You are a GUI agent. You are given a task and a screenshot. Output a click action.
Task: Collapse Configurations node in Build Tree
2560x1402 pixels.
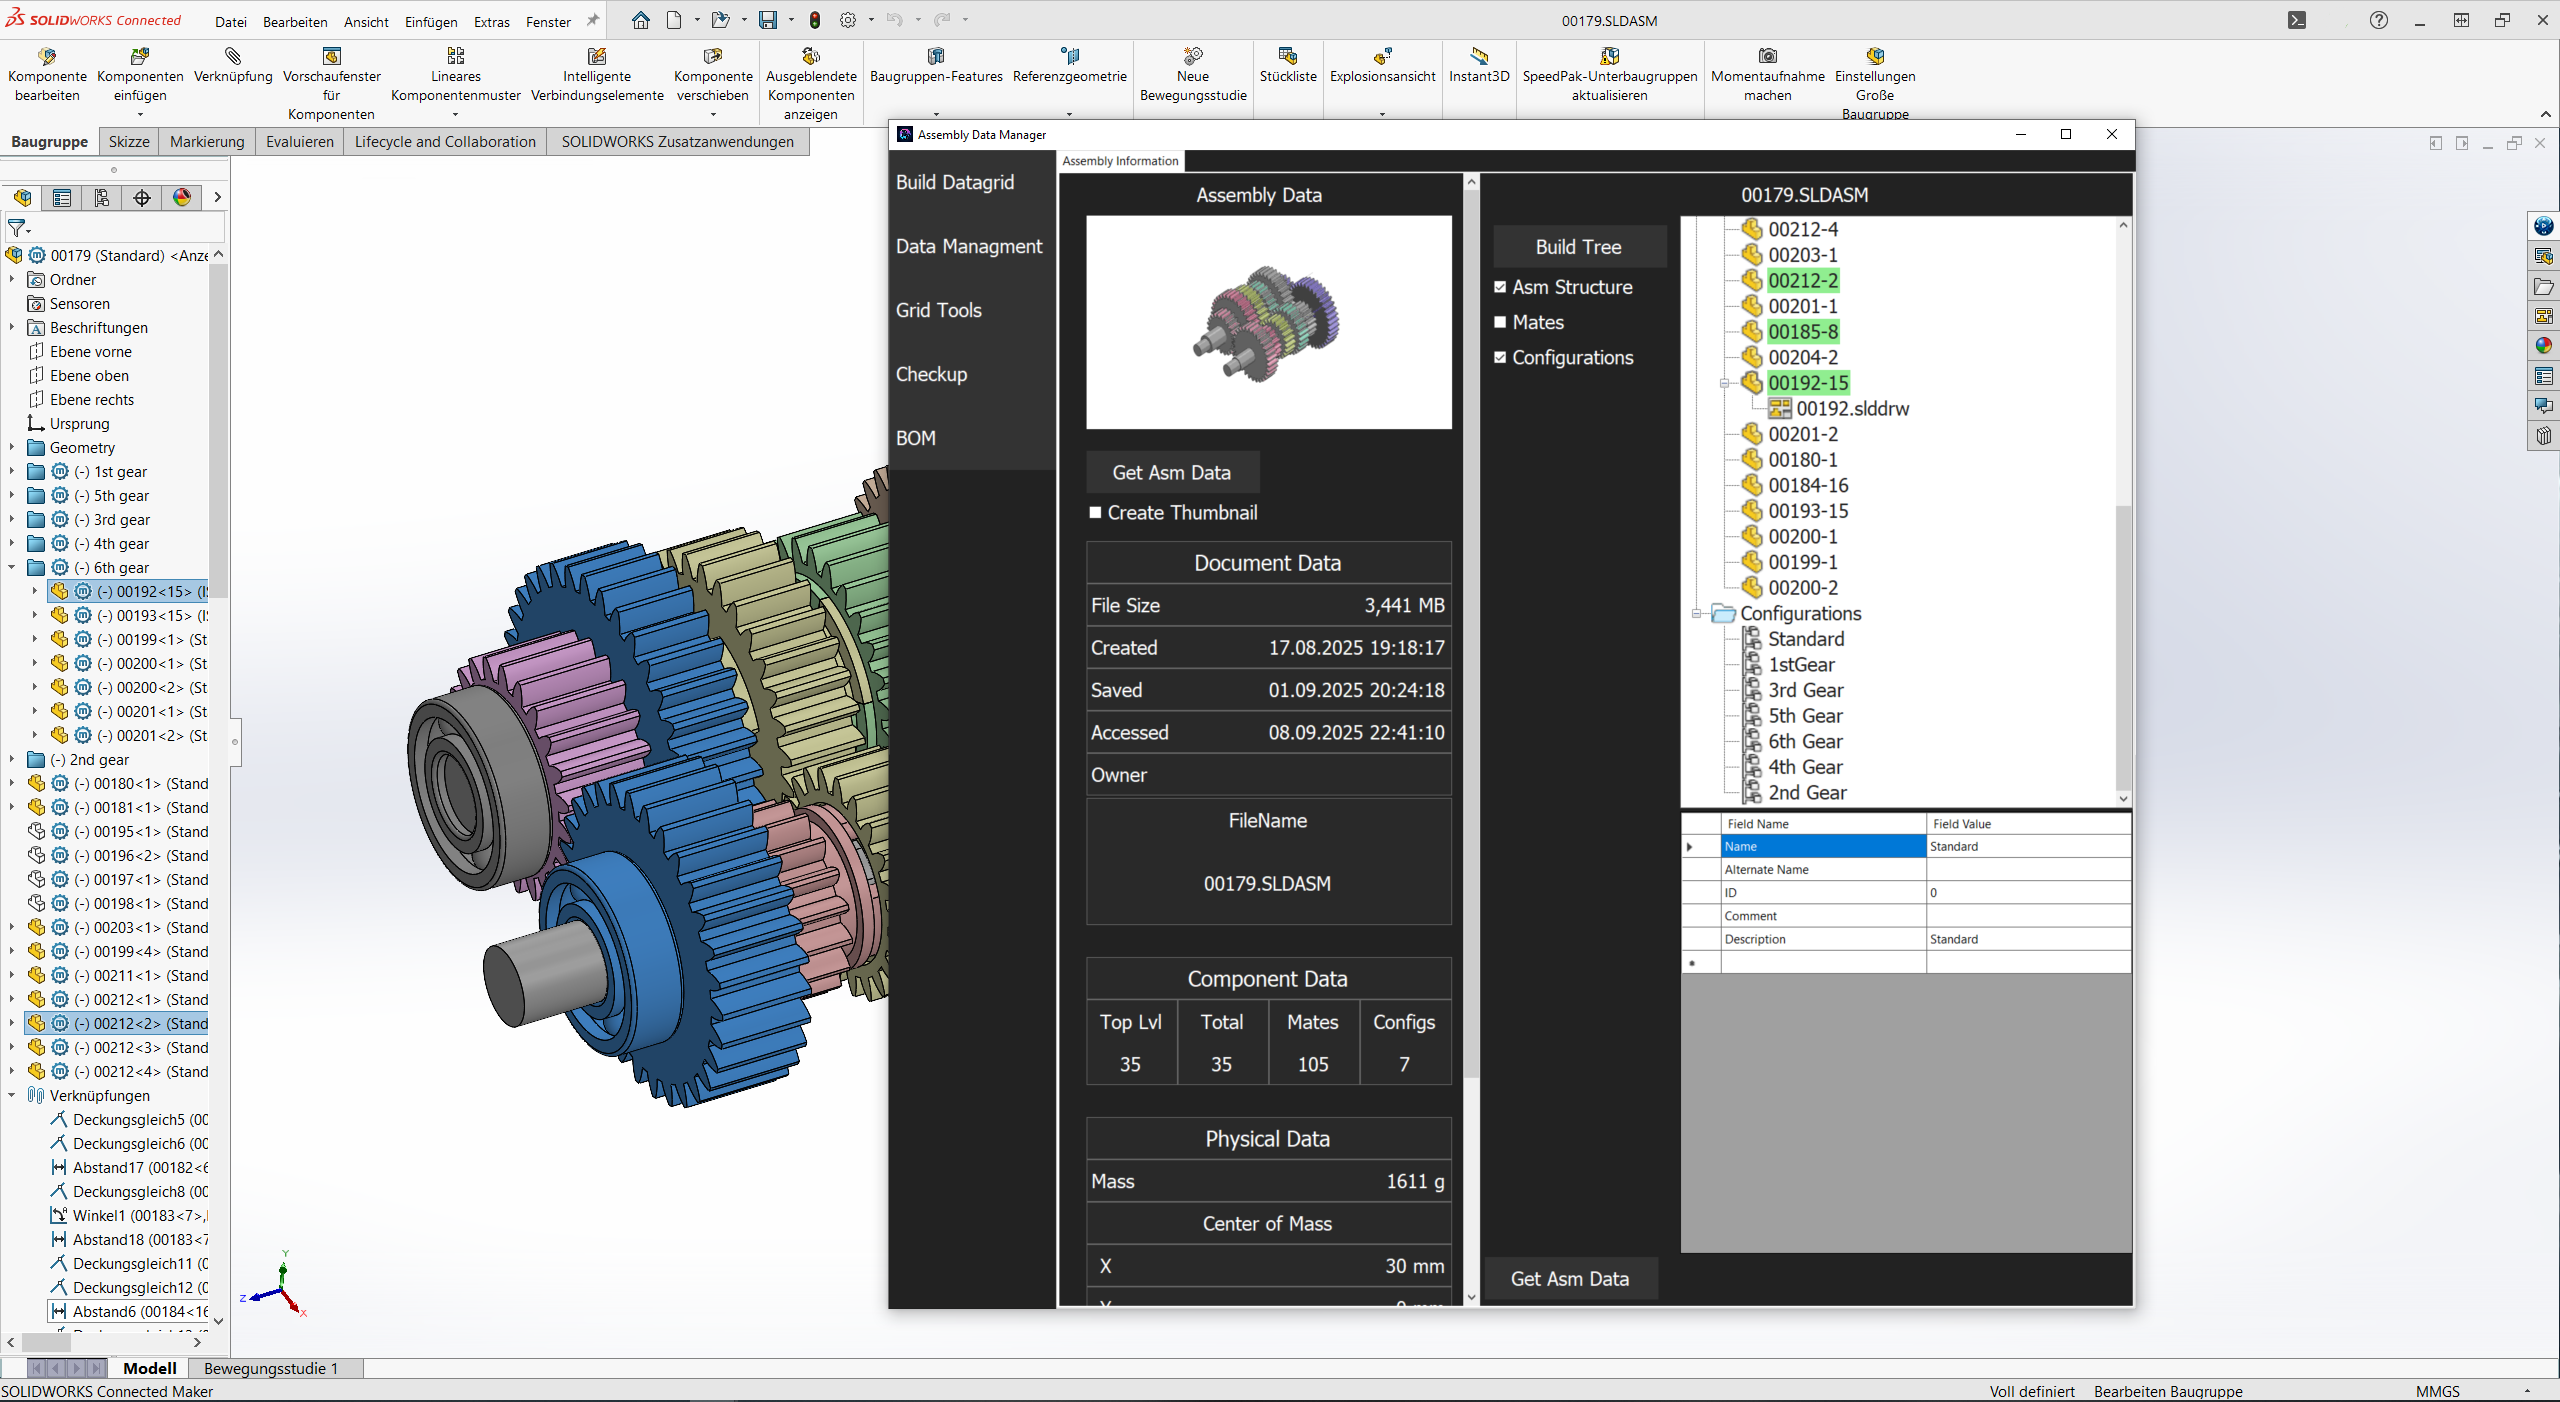coord(1696,613)
